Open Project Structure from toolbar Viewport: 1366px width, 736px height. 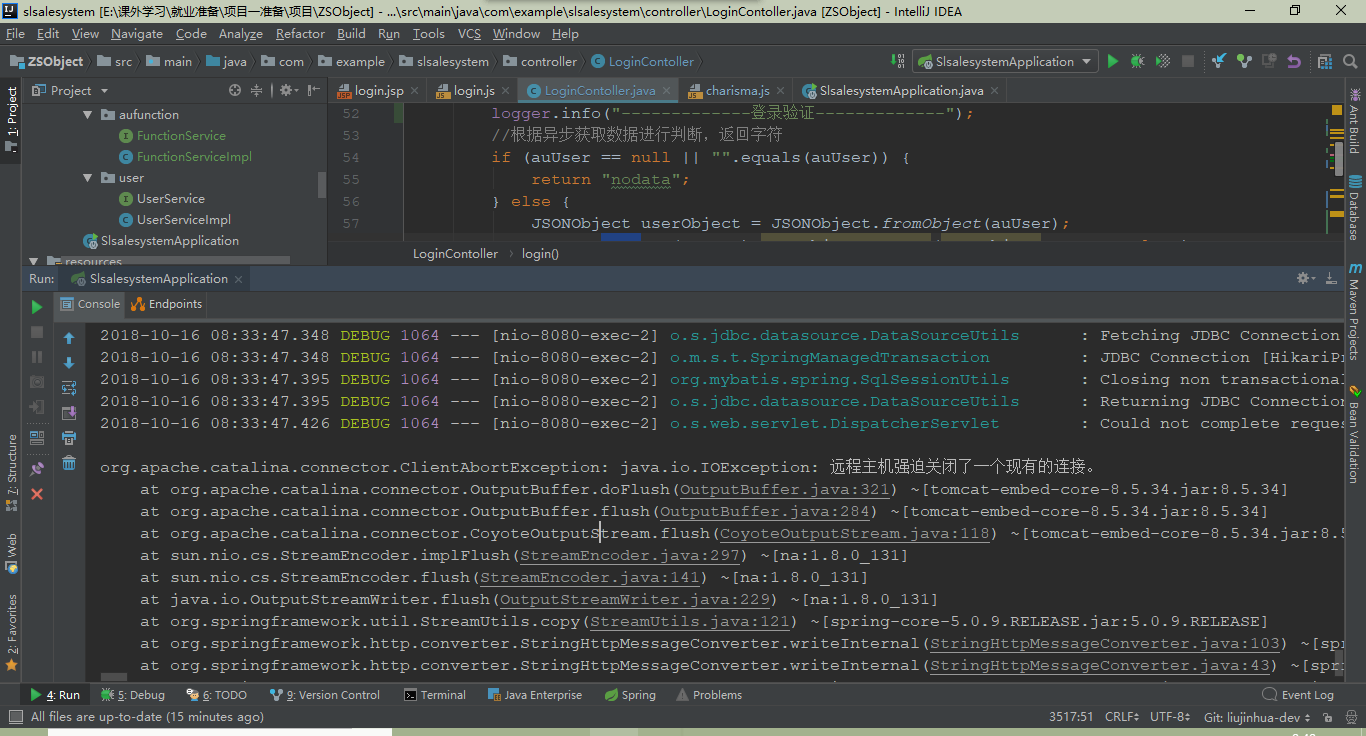1324,61
